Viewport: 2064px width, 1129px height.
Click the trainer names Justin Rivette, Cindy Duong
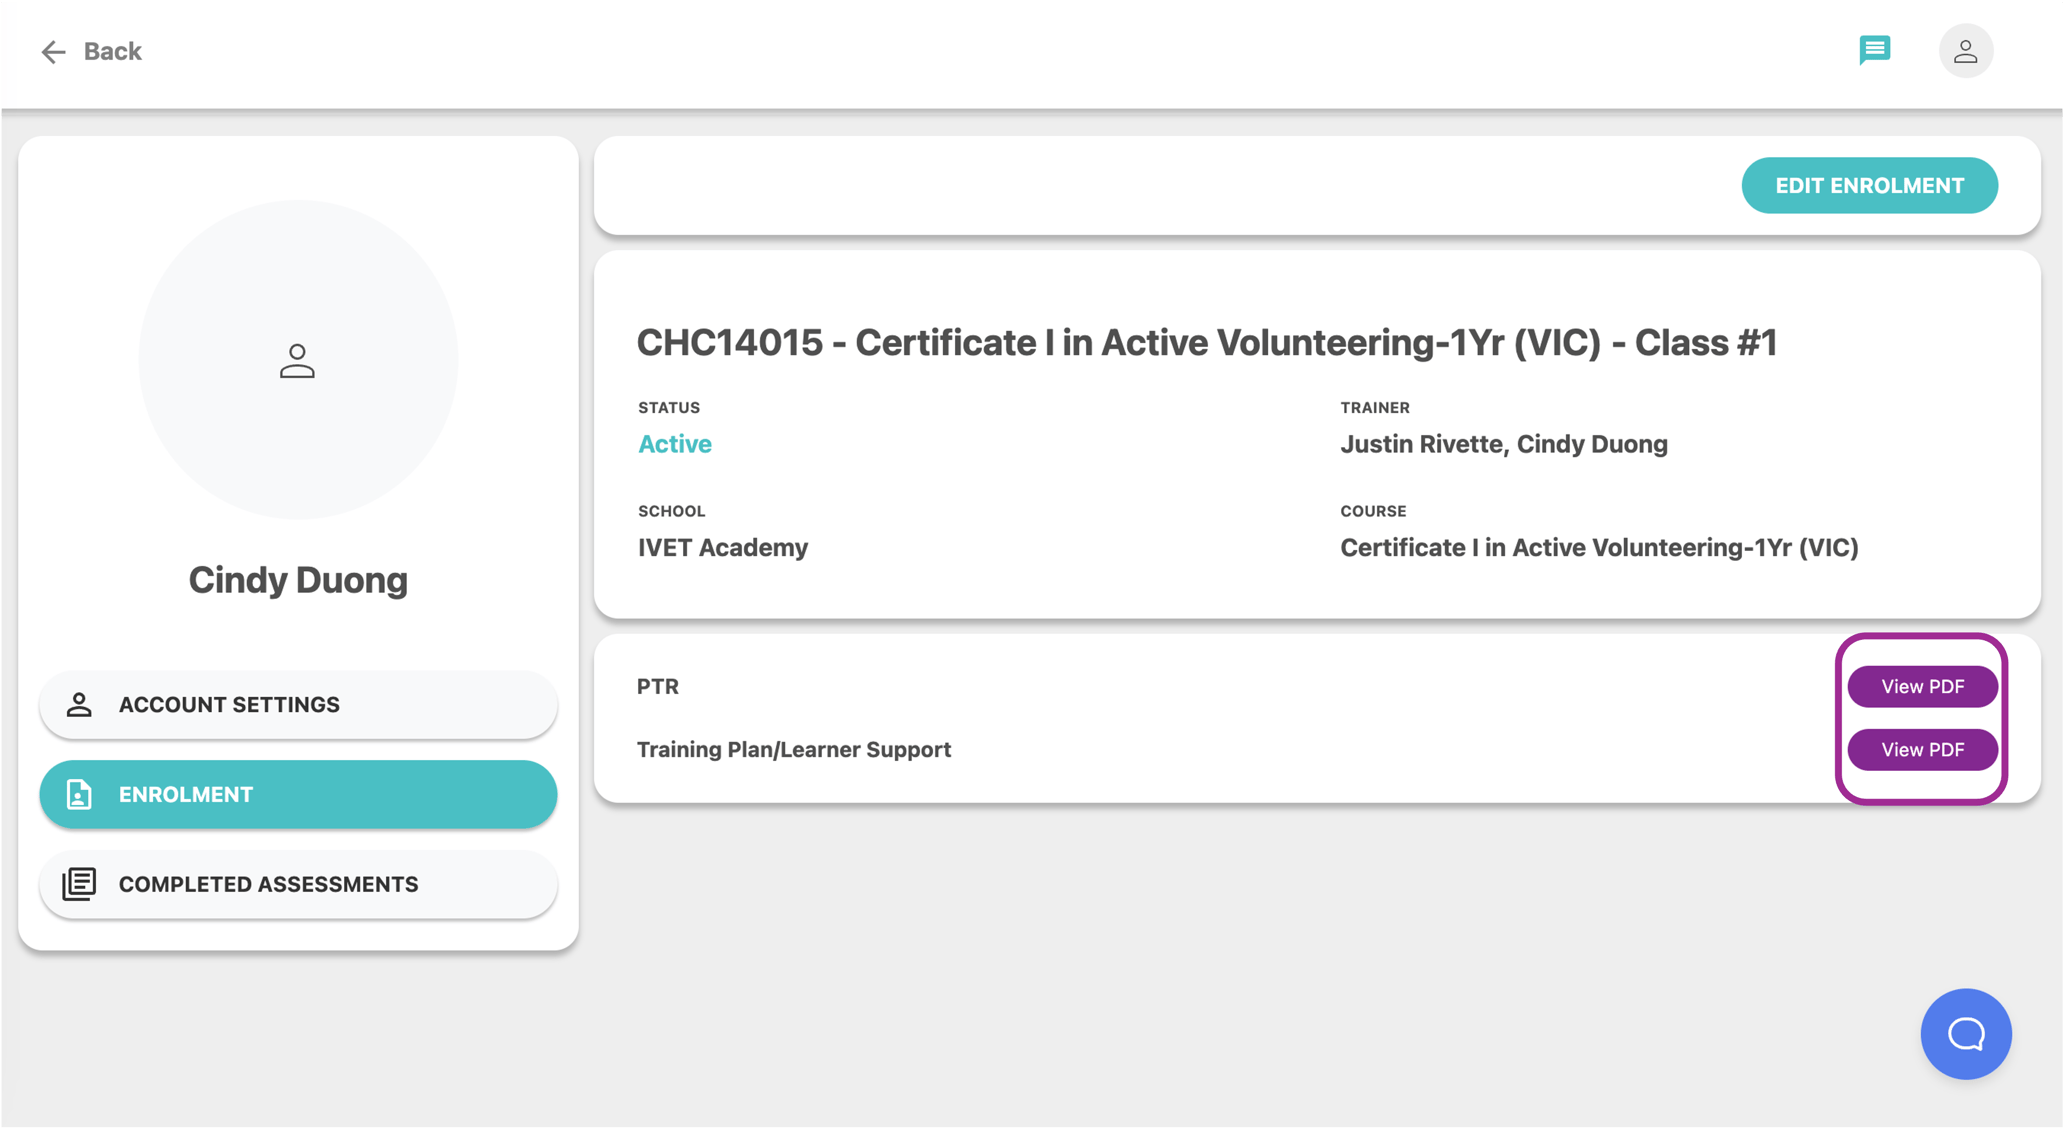click(x=1503, y=444)
